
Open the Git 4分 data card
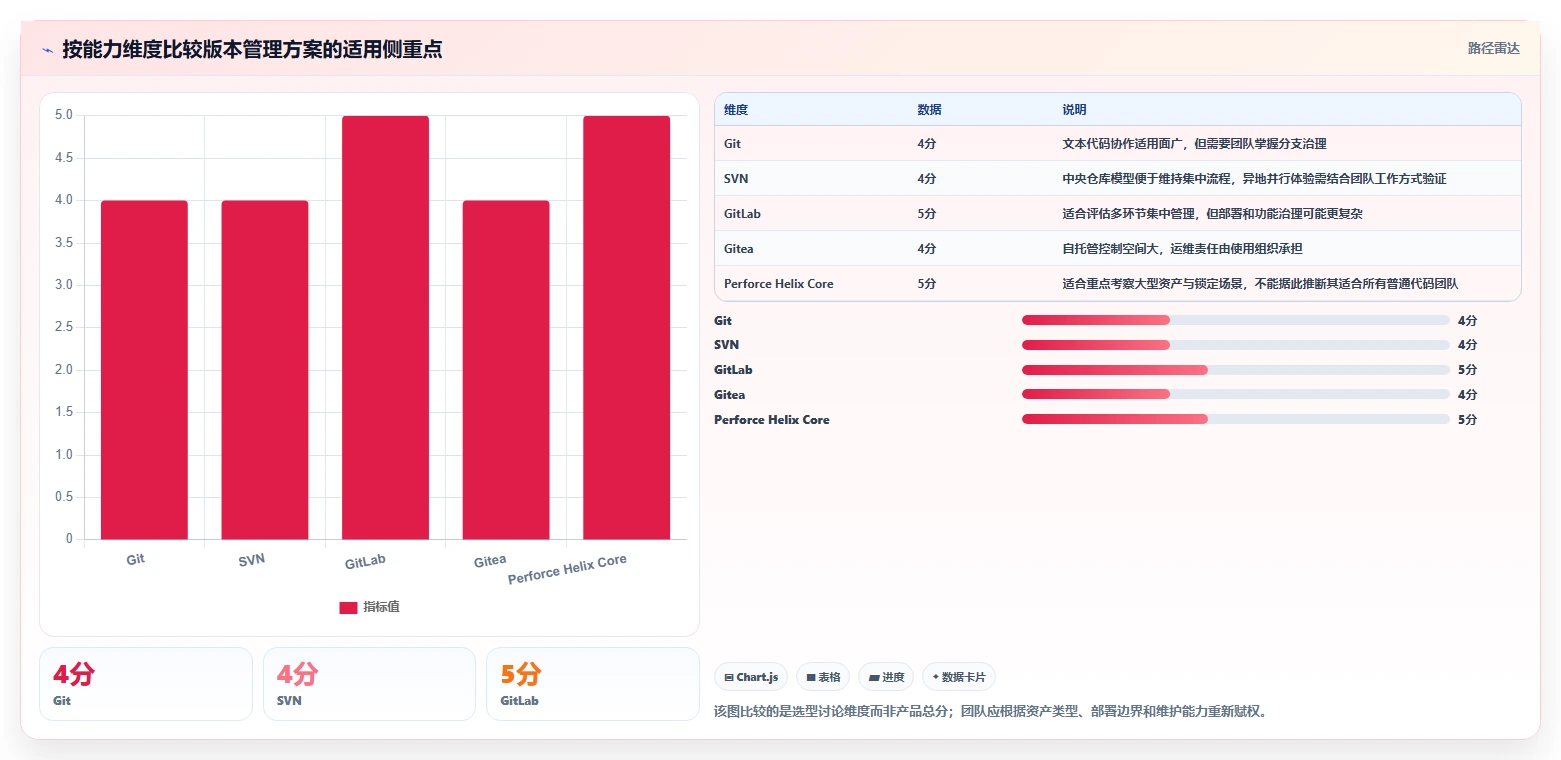pyautogui.click(x=146, y=684)
